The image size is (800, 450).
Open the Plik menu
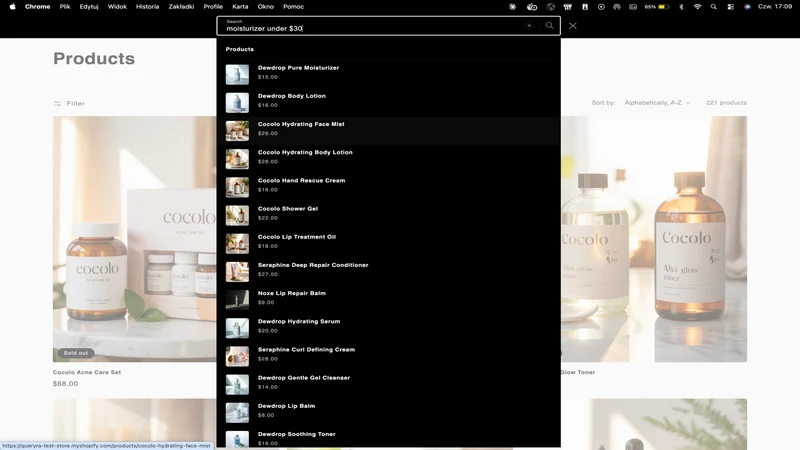65,7
